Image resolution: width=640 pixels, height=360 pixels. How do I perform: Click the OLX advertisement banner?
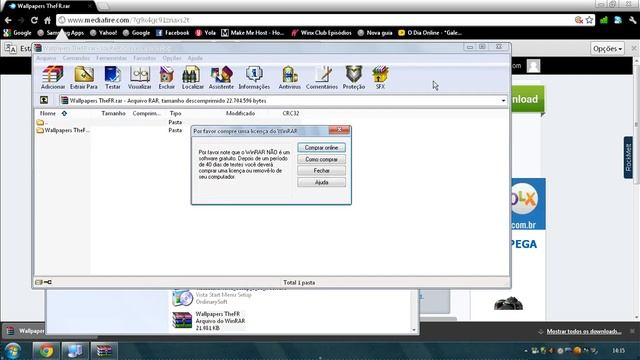coord(528,203)
